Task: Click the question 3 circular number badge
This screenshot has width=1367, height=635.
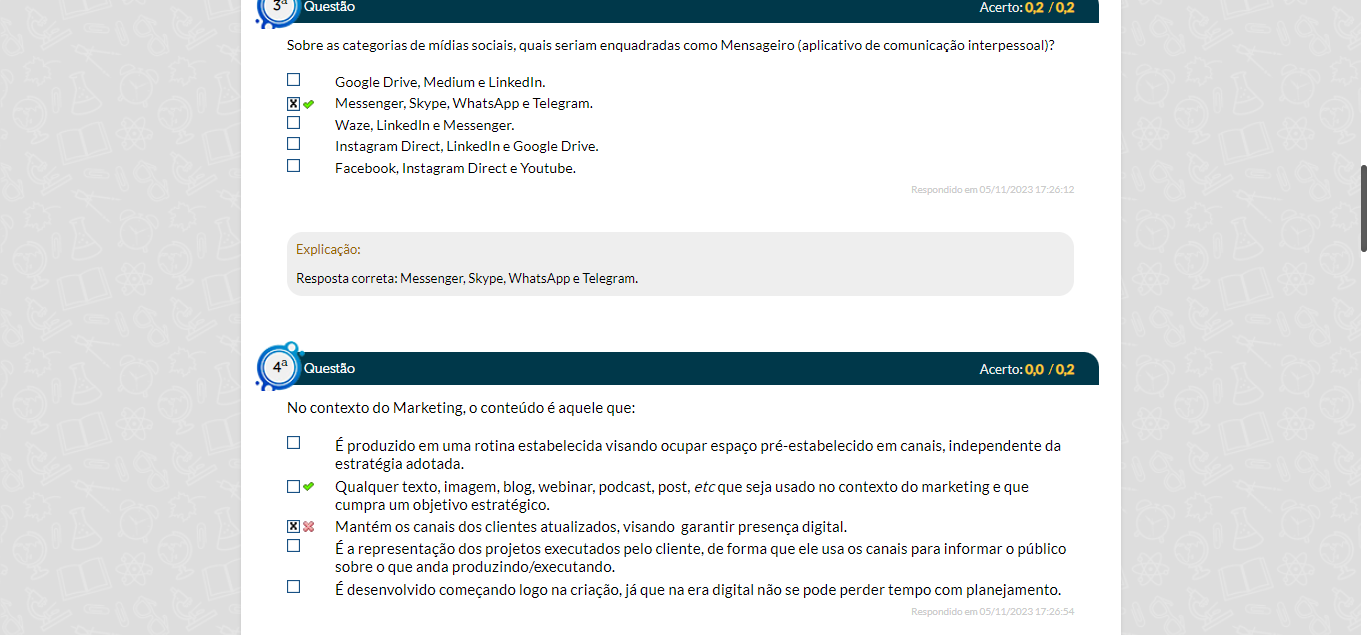Action: click(279, 8)
